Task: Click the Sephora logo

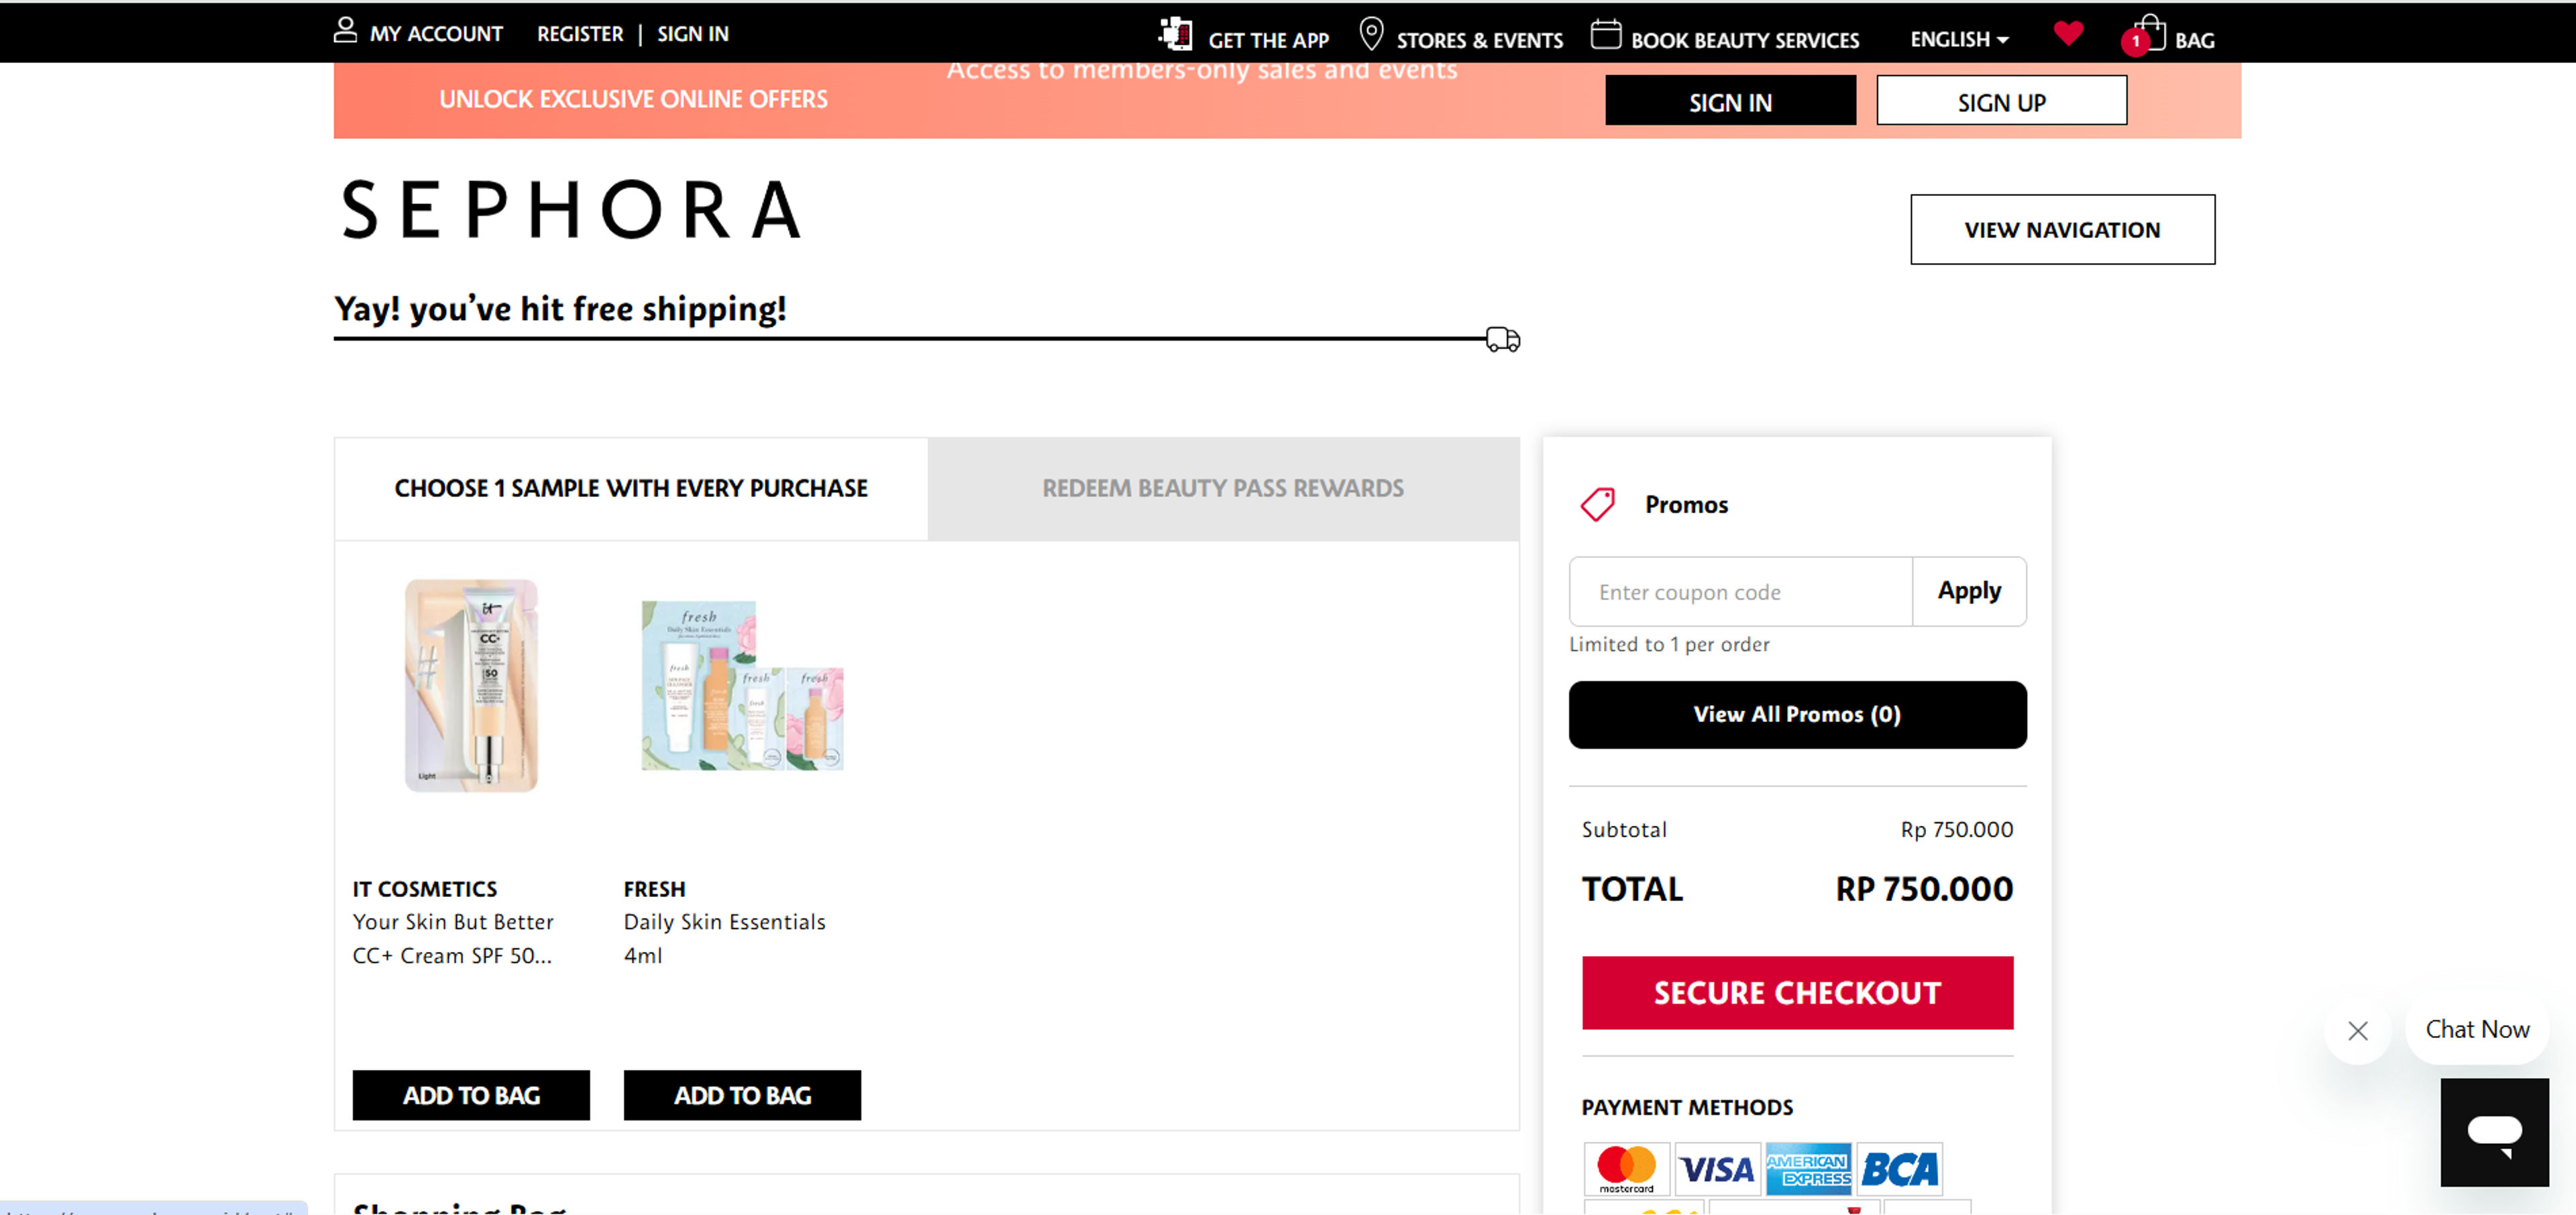Action: pos(571,210)
